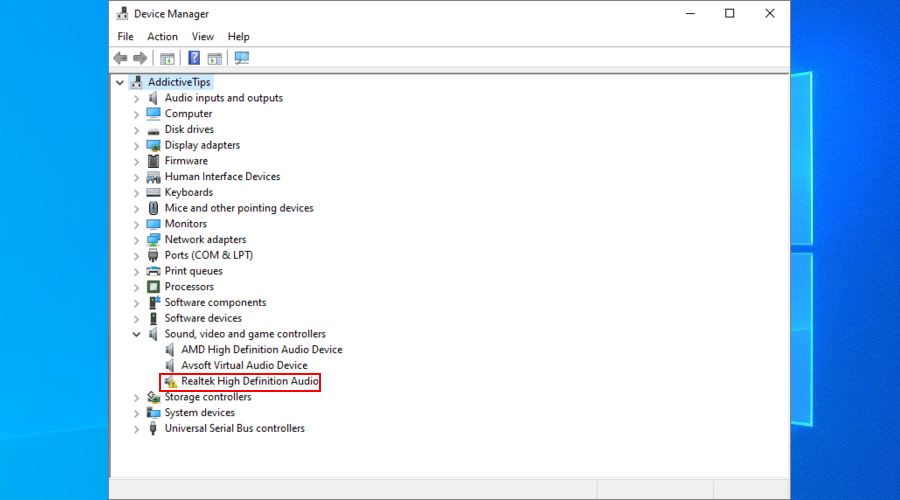Viewport: 900px width, 500px height.
Task: Expand the Display adapters chevron
Action: point(136,146)
